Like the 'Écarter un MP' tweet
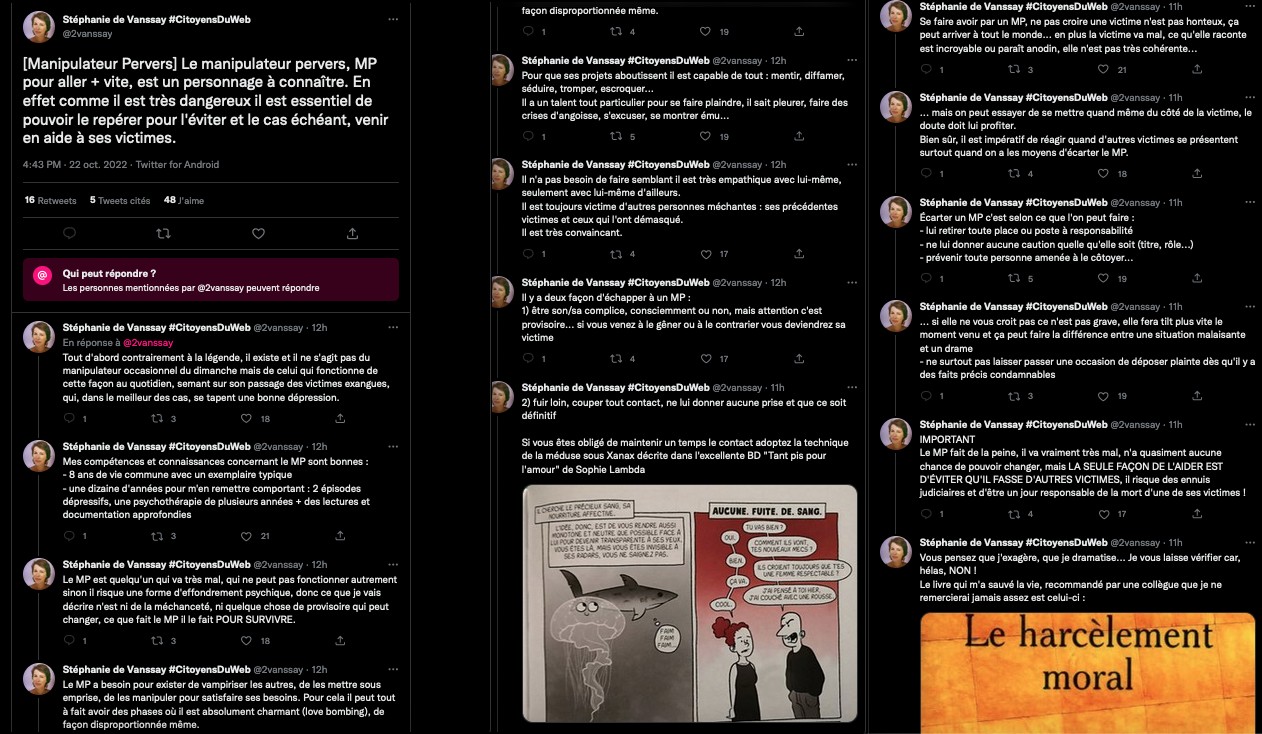The width and height of the screenshot is (1262, 734). tap(1103, 278)
